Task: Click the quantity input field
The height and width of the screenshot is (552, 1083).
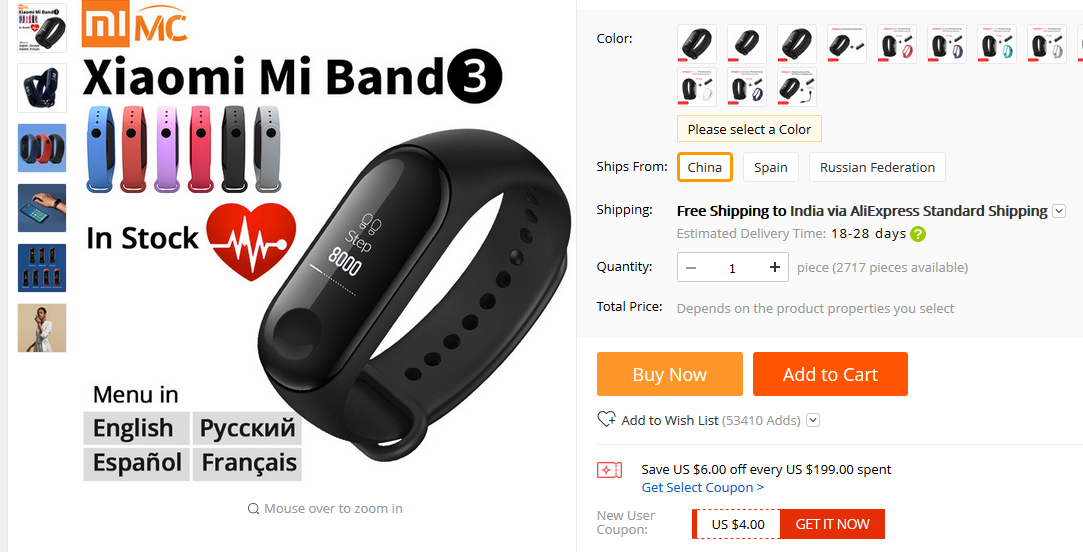Action: 733,267
